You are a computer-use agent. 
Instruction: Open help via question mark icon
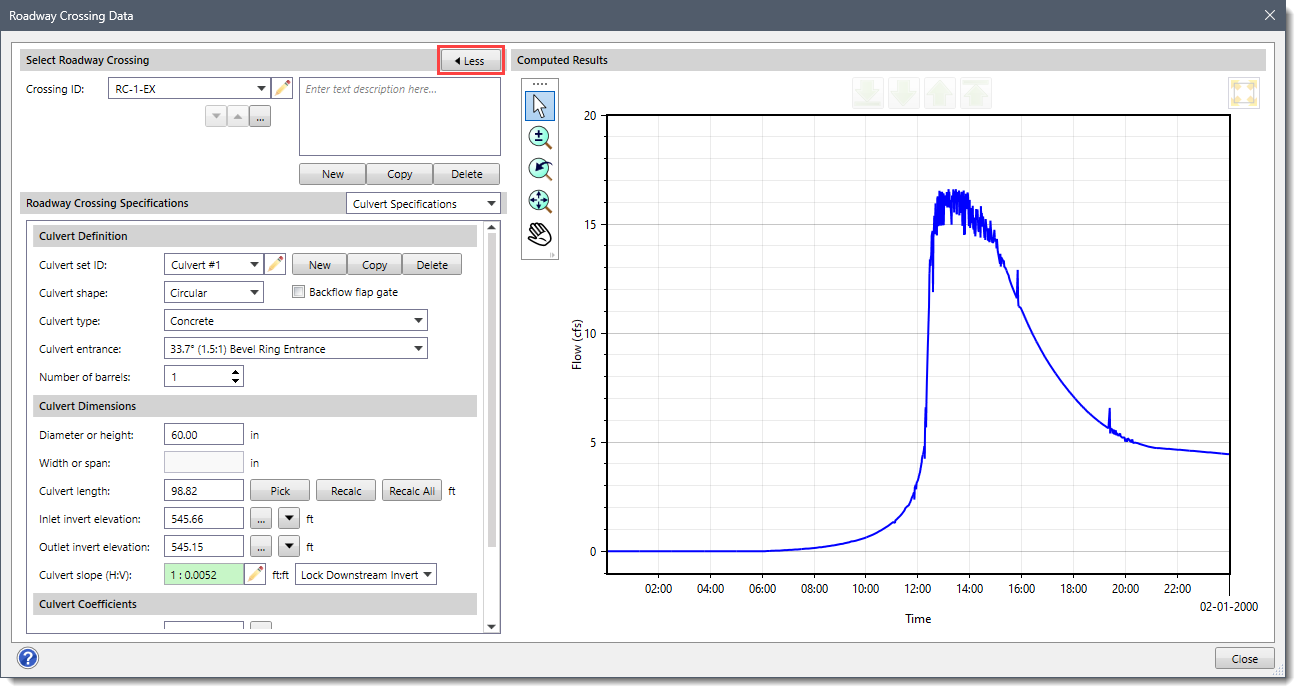click(28, 658)
